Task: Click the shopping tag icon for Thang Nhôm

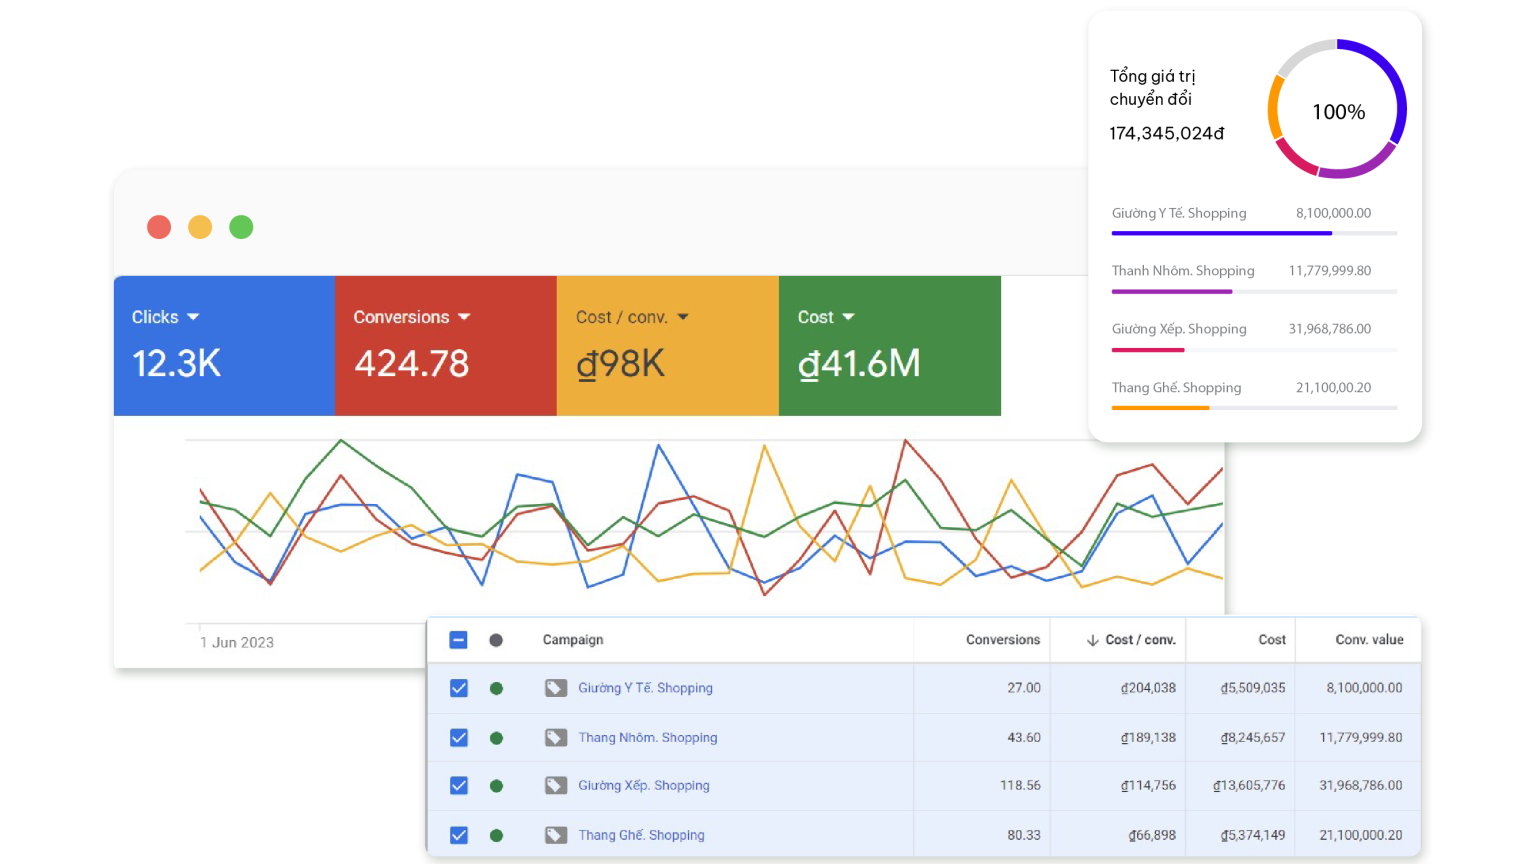Action: coord(555,738)
